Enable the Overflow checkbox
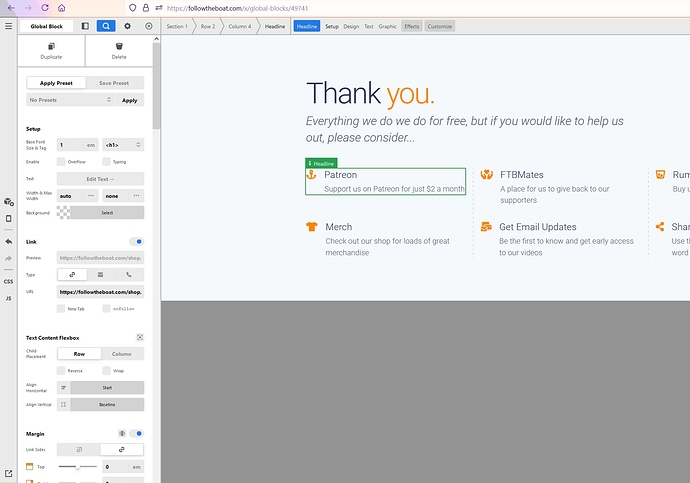The height and width of the screenshot is (483, 690). tap(61, 161)
